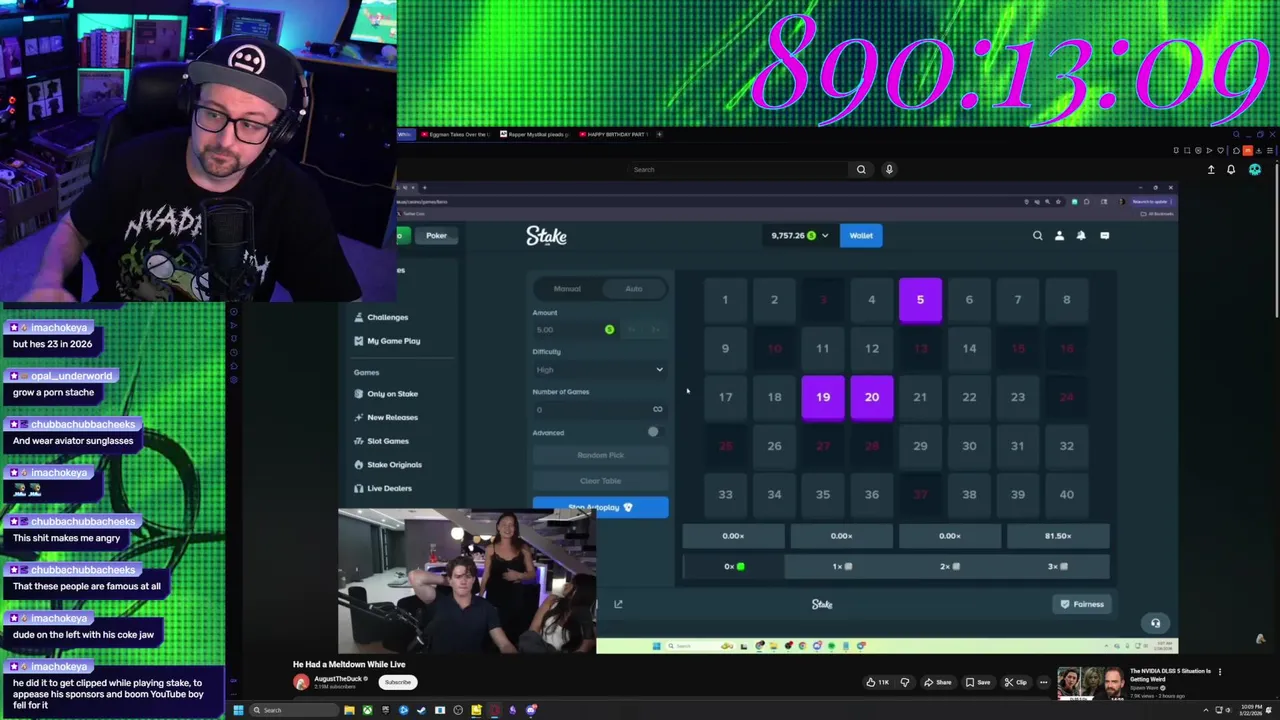The width and height of the screenshot is (1280, 720).
Task: Click the YouTube Search input field
Action: point(738,169)
